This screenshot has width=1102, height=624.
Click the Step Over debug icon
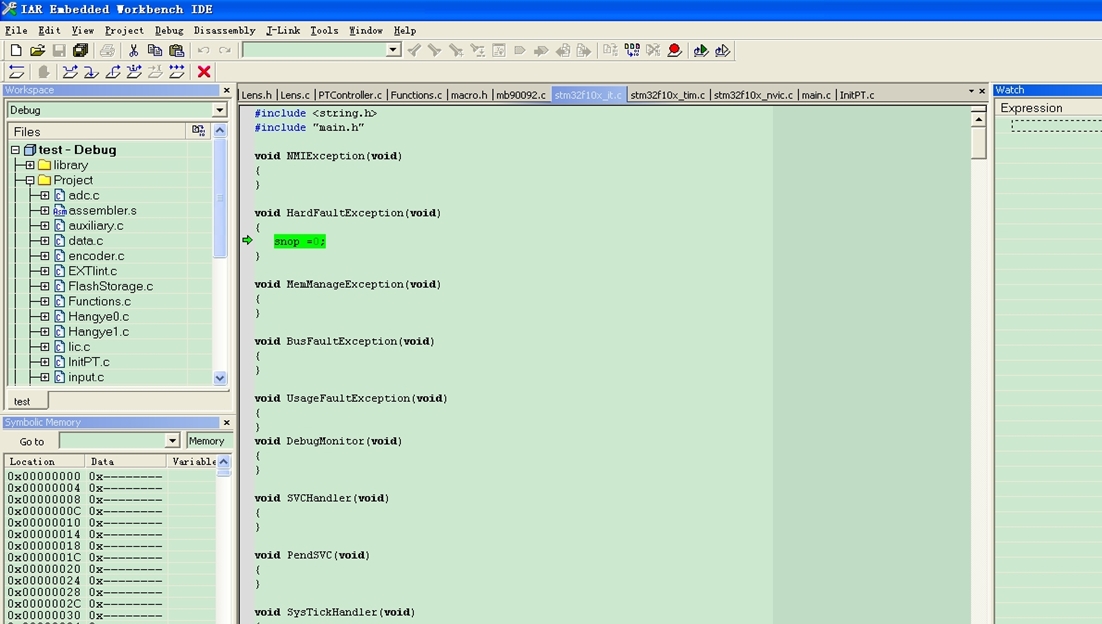pos(70,72)
